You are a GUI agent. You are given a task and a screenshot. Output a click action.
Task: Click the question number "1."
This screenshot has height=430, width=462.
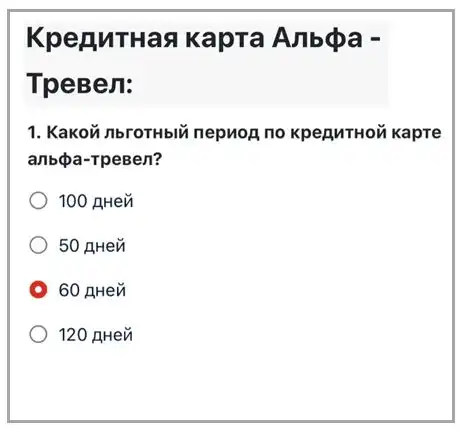(34, 133)
